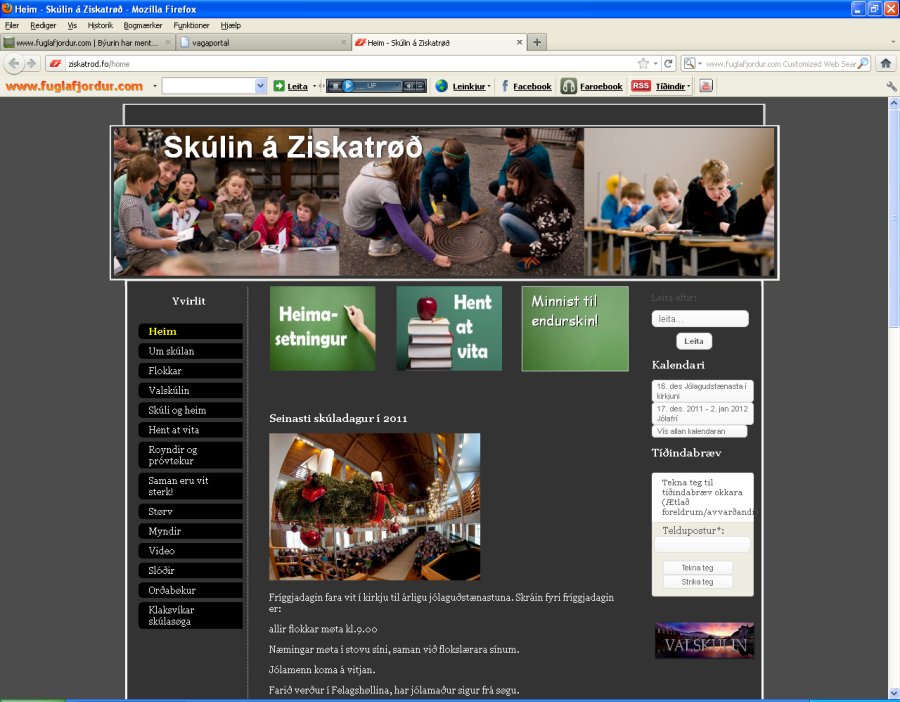Close the www.fuglafjordur.com tab
Viewport: 900px width, 702px height.
click(168, 42)
